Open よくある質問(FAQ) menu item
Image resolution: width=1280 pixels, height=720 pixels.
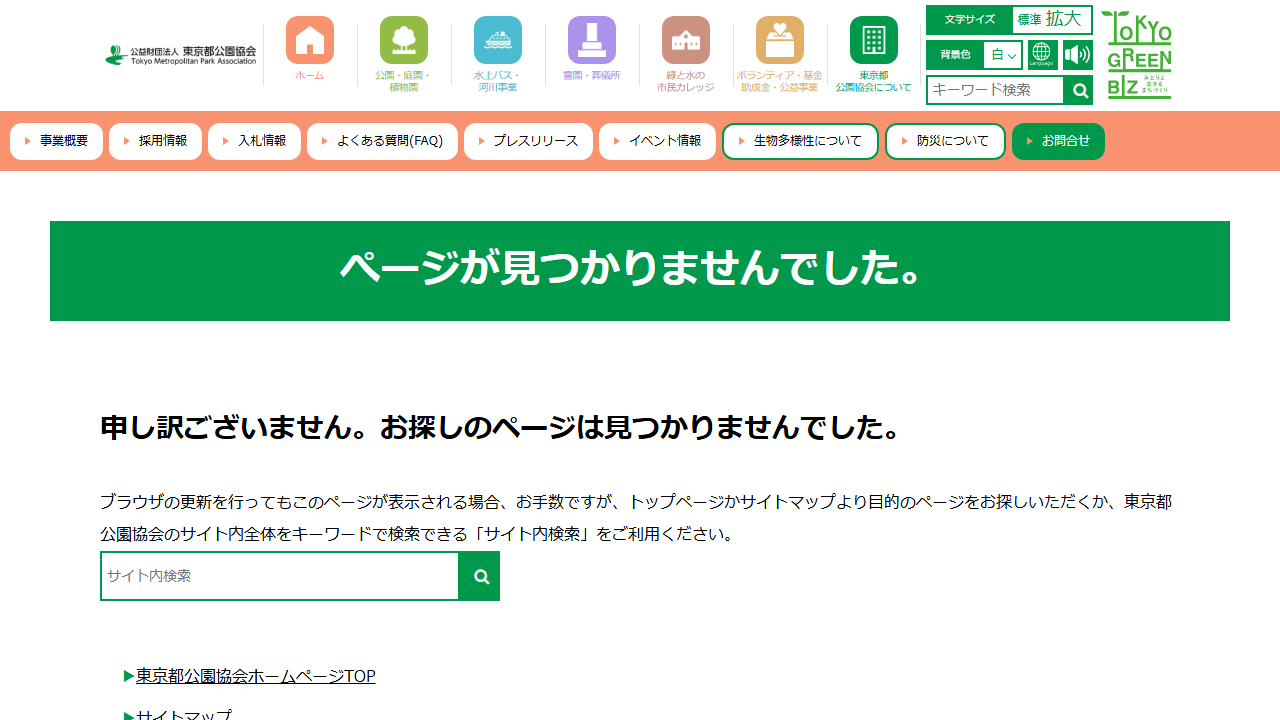[382, 141]
